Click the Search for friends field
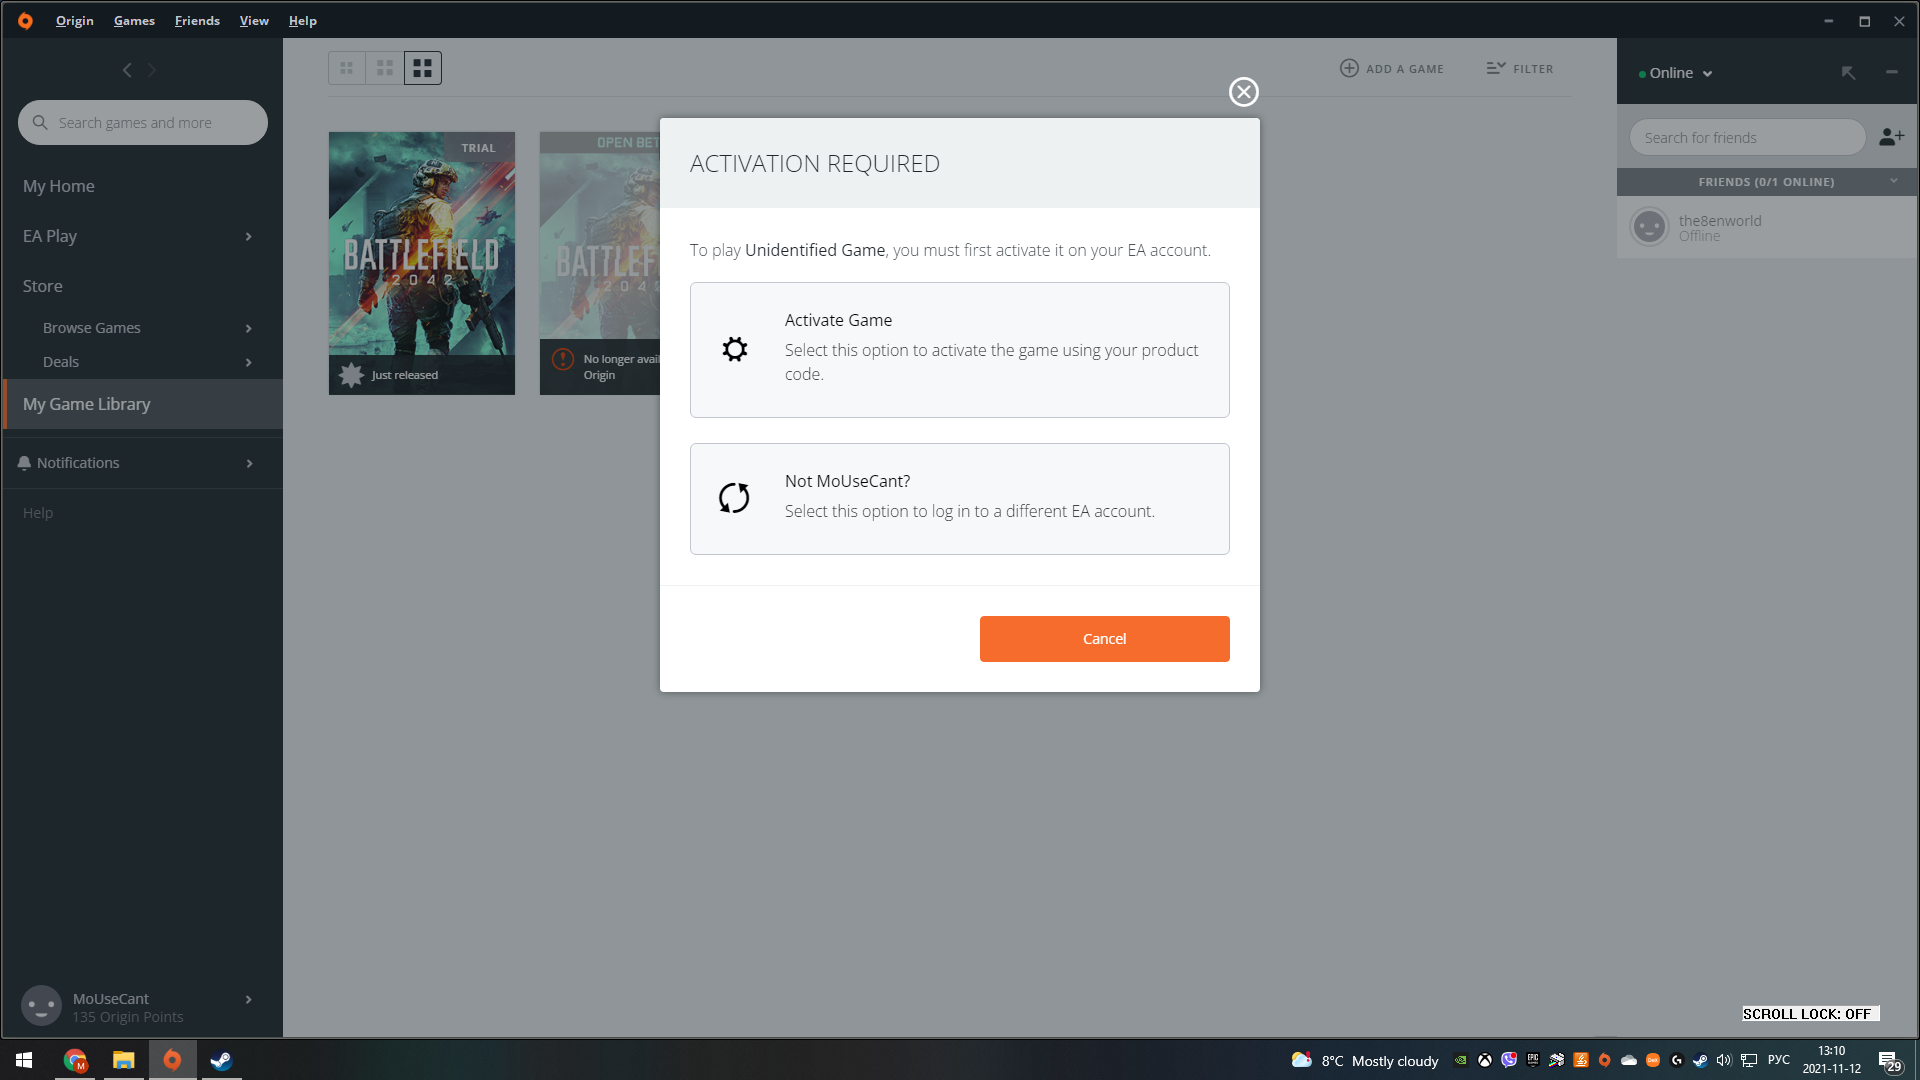 pyautogui.click(x=1746, y=138)
